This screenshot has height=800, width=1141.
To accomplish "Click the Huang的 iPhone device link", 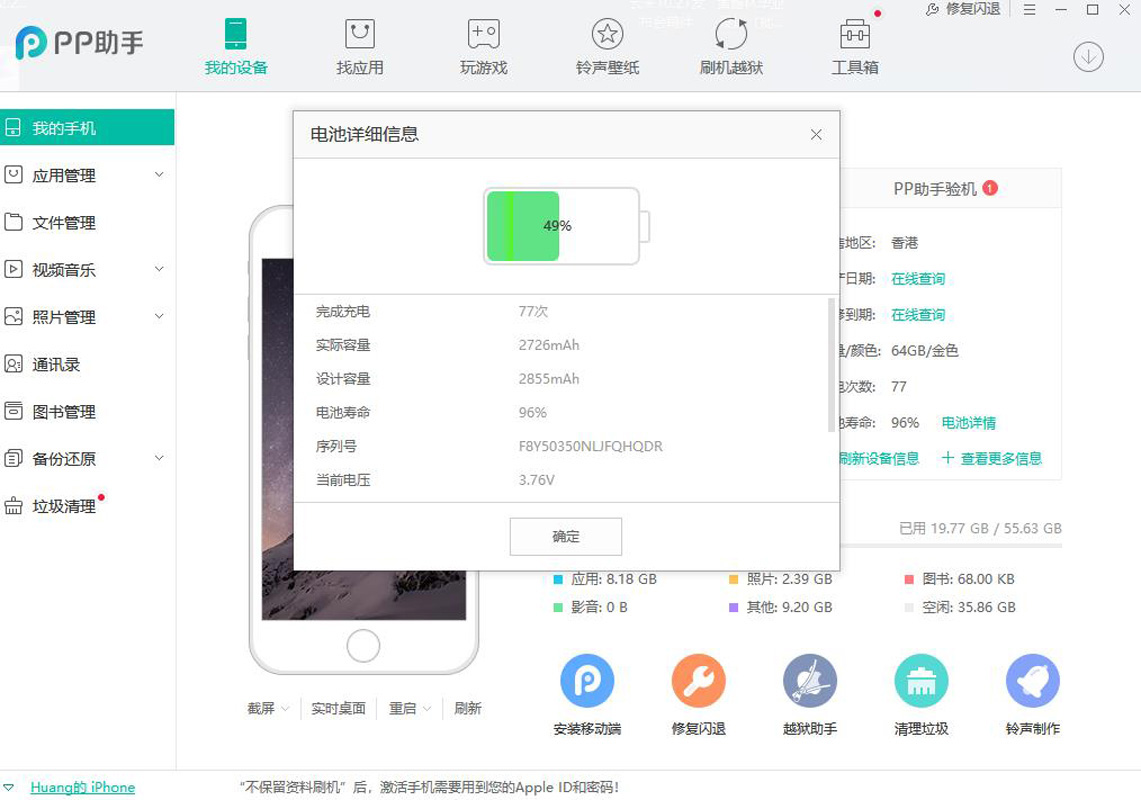I will (x=82, y=787).
